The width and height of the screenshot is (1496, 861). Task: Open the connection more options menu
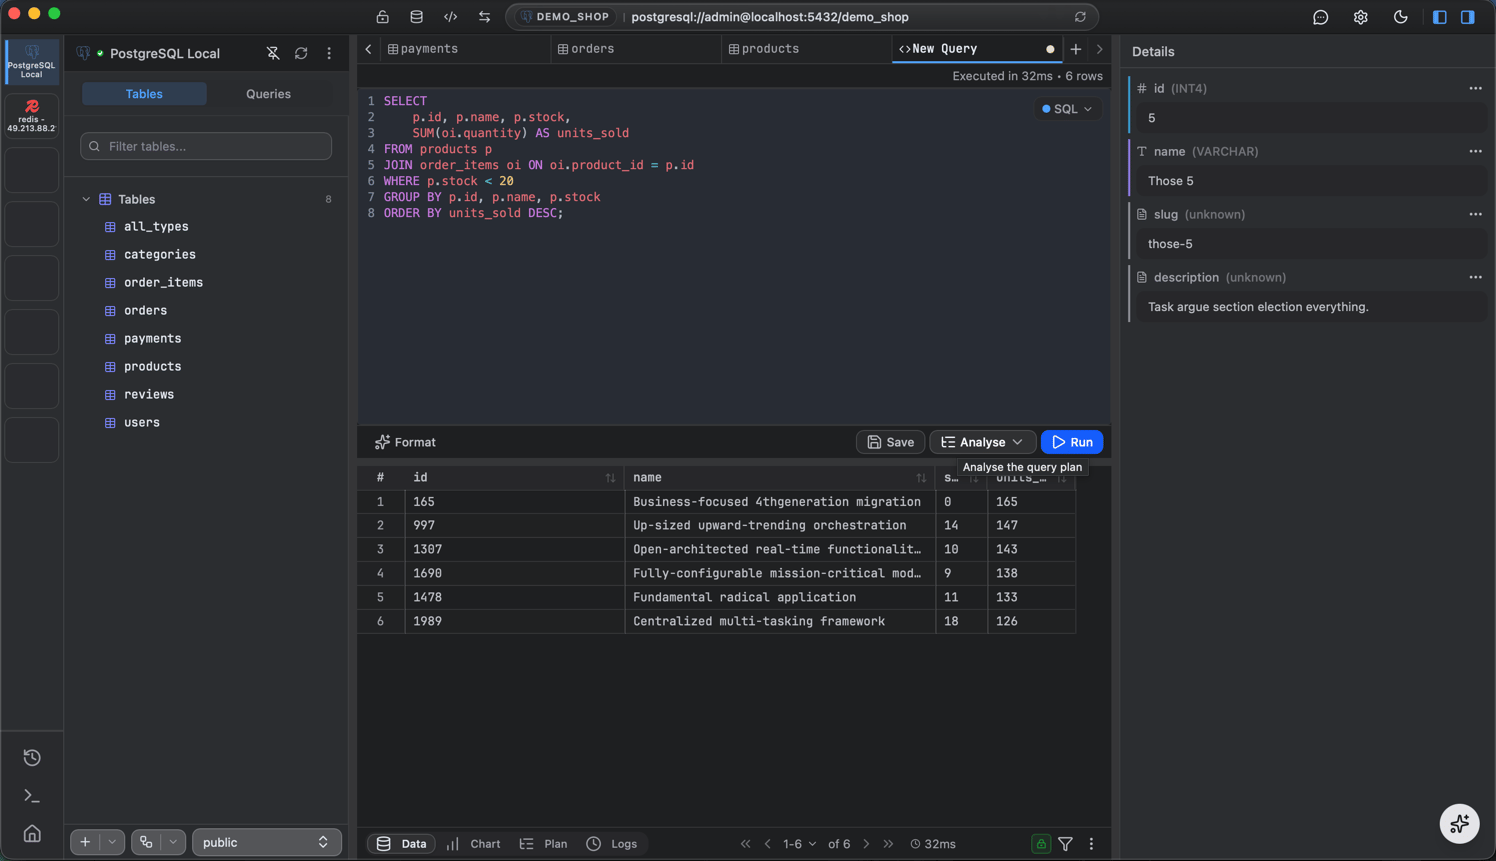(329, 53)
